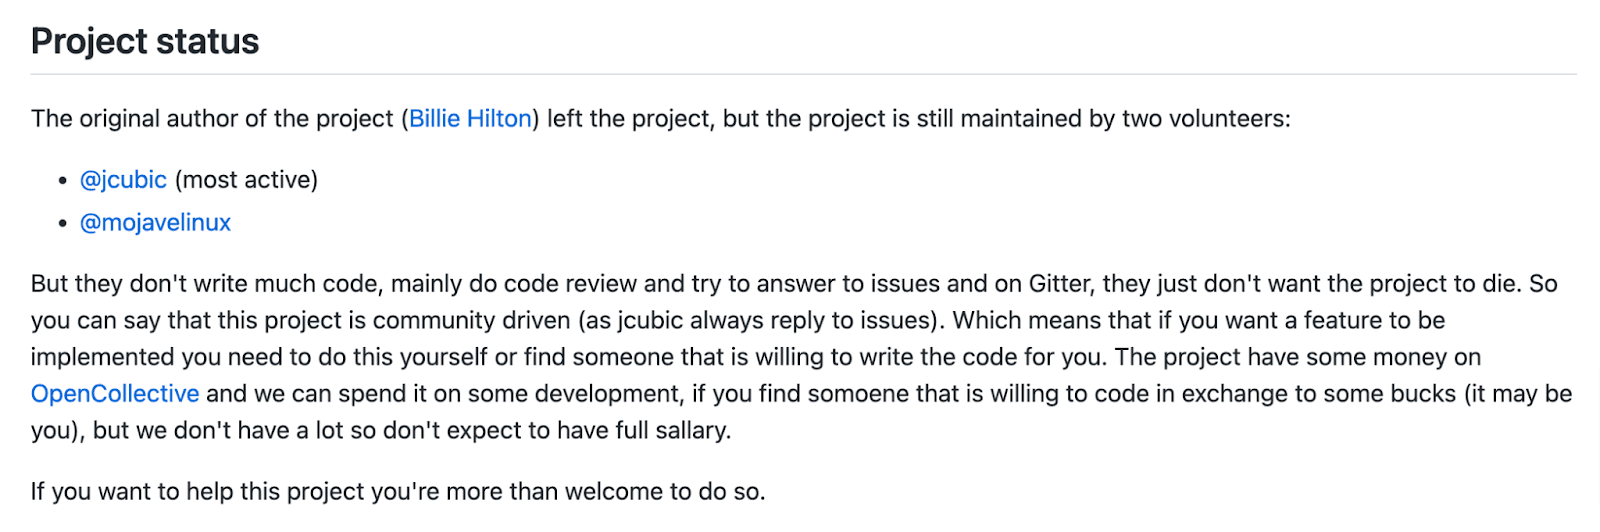Click the bullet point before @mojavelinux
1600x532 pixels.
point(63,224)
